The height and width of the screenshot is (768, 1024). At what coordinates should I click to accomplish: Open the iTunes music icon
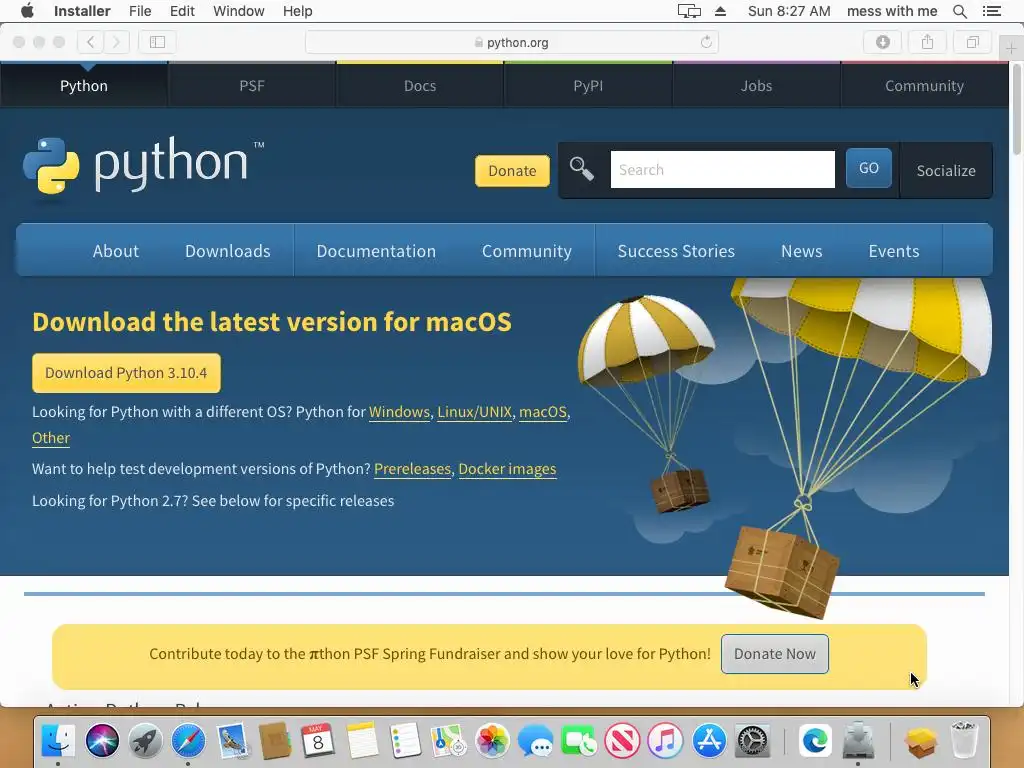point(665,741)
